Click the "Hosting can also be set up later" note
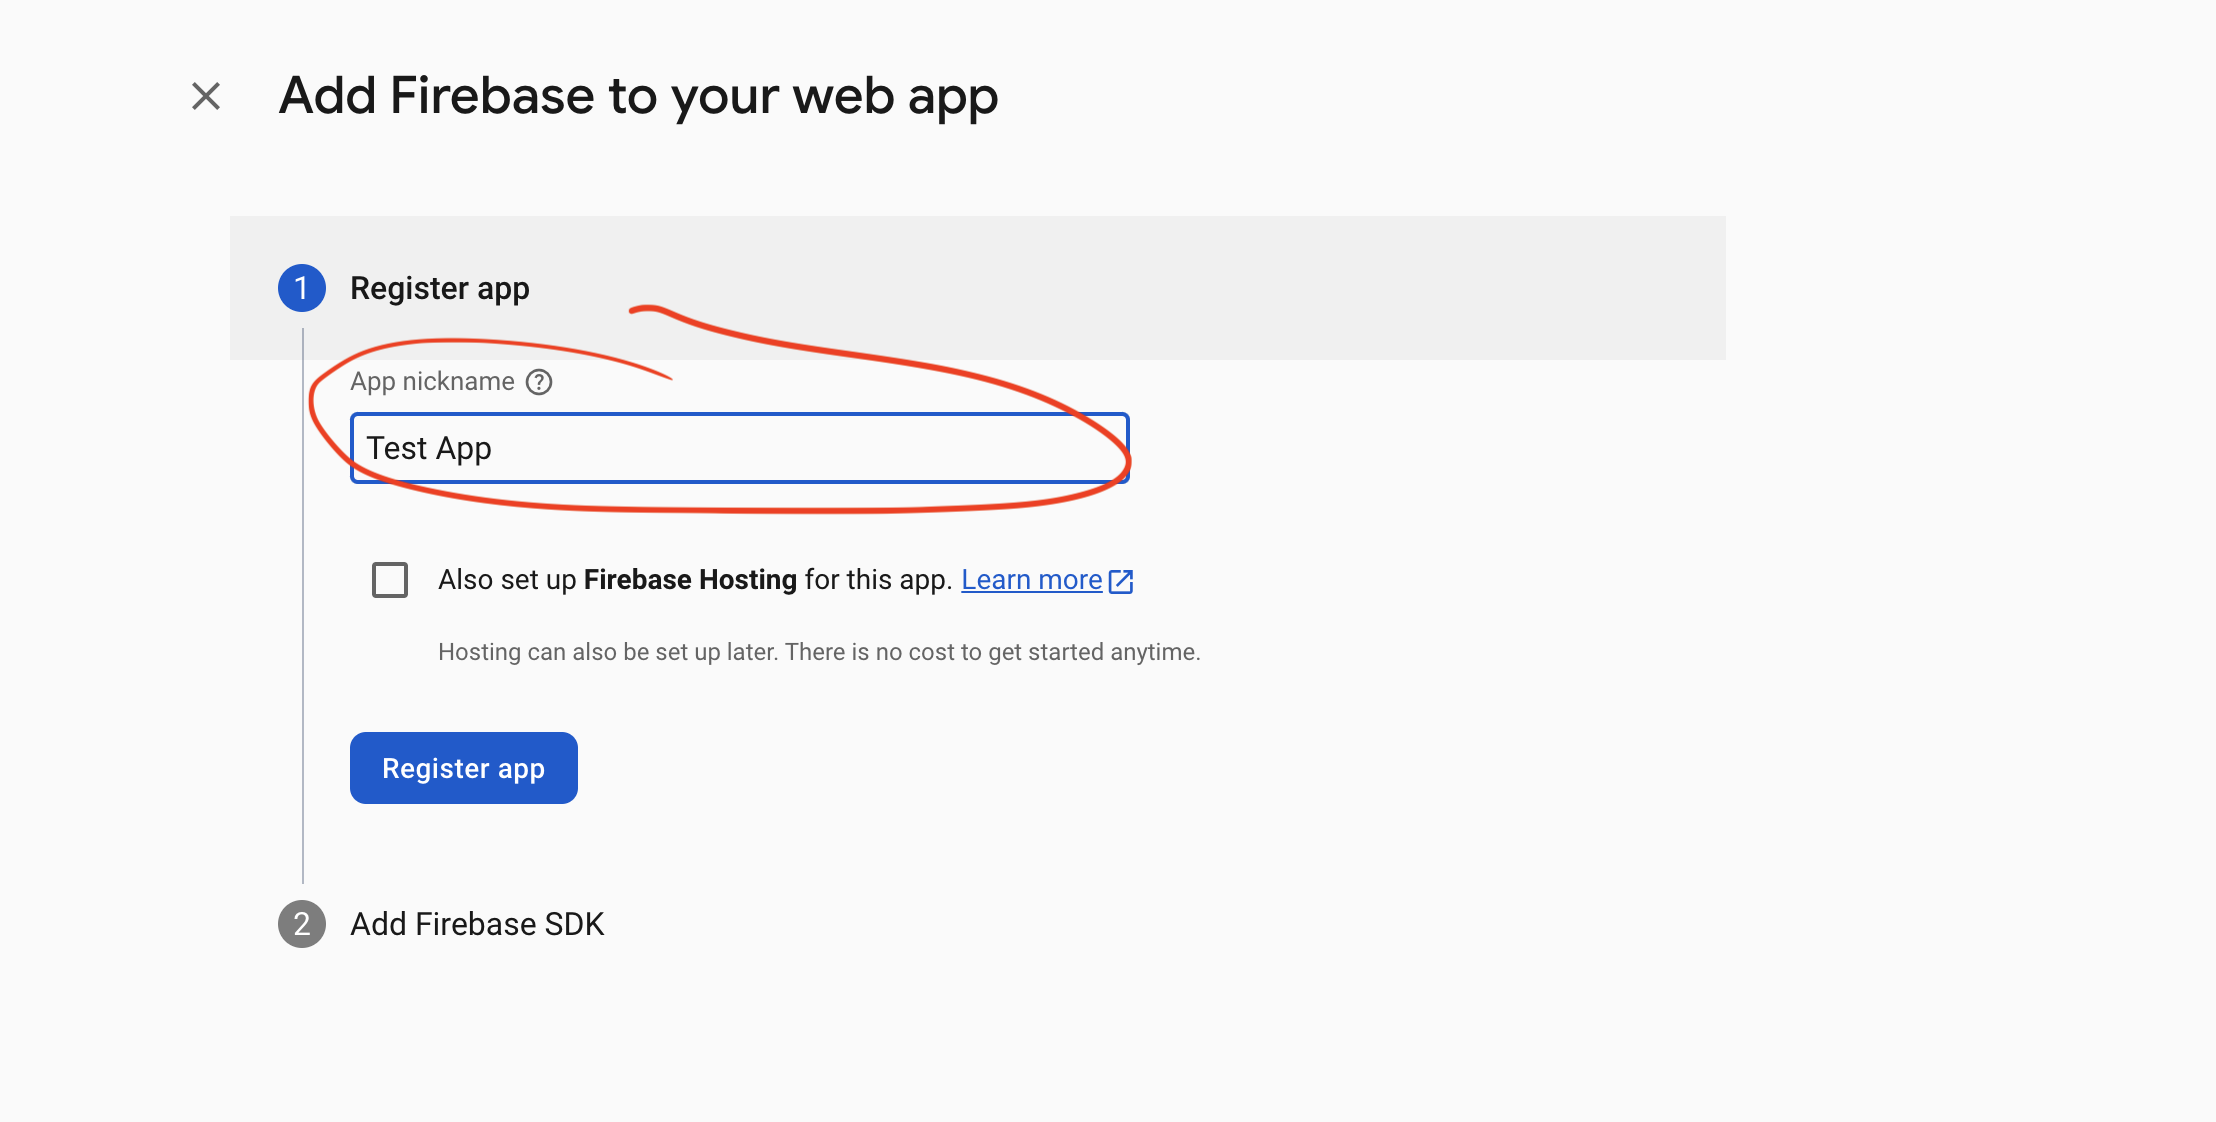The width and height of the screenshot is (2216, 1122). click(818, 652)
